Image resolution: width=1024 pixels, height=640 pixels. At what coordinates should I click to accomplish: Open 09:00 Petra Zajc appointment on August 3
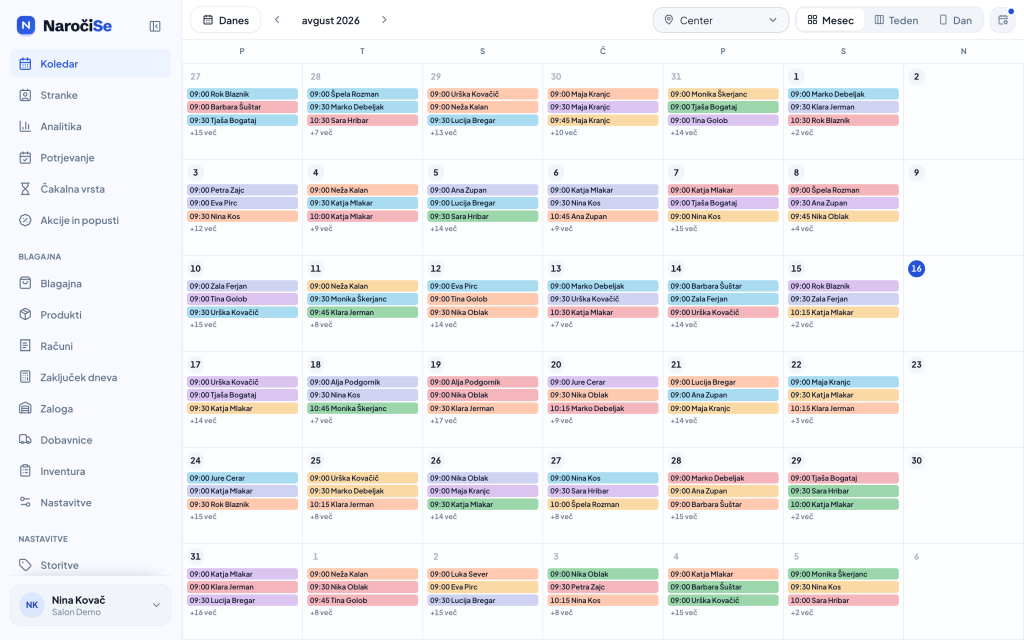pos(242,190)
